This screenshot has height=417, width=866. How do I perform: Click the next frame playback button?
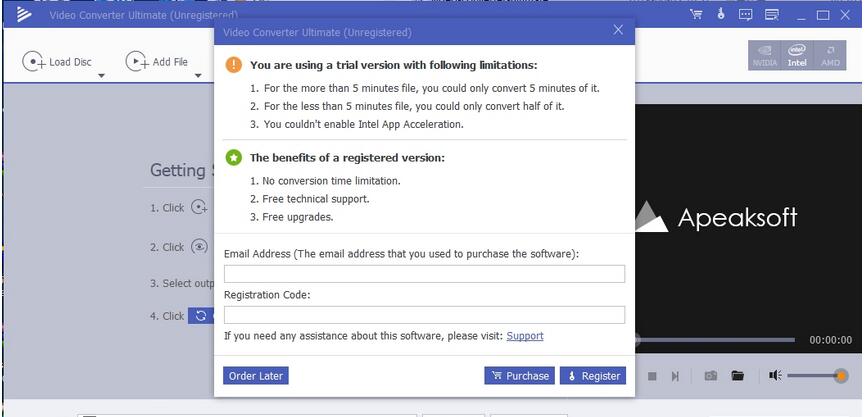pos(676,376)
